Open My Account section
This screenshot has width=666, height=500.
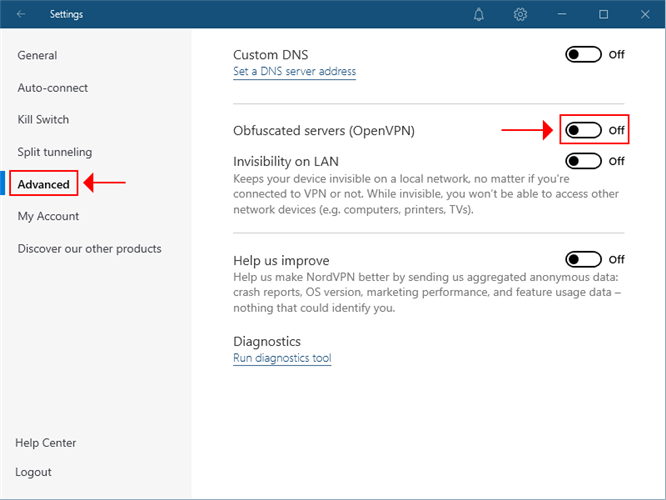point(48,216)
